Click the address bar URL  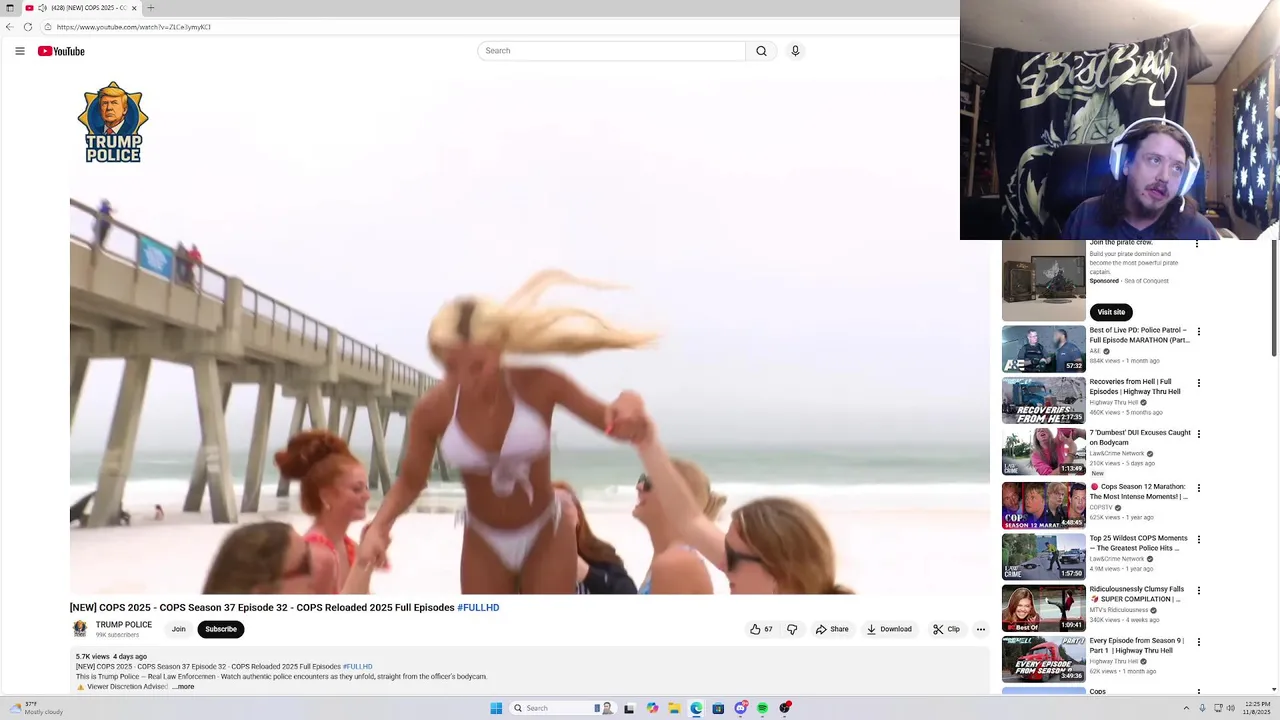[133, 27]
